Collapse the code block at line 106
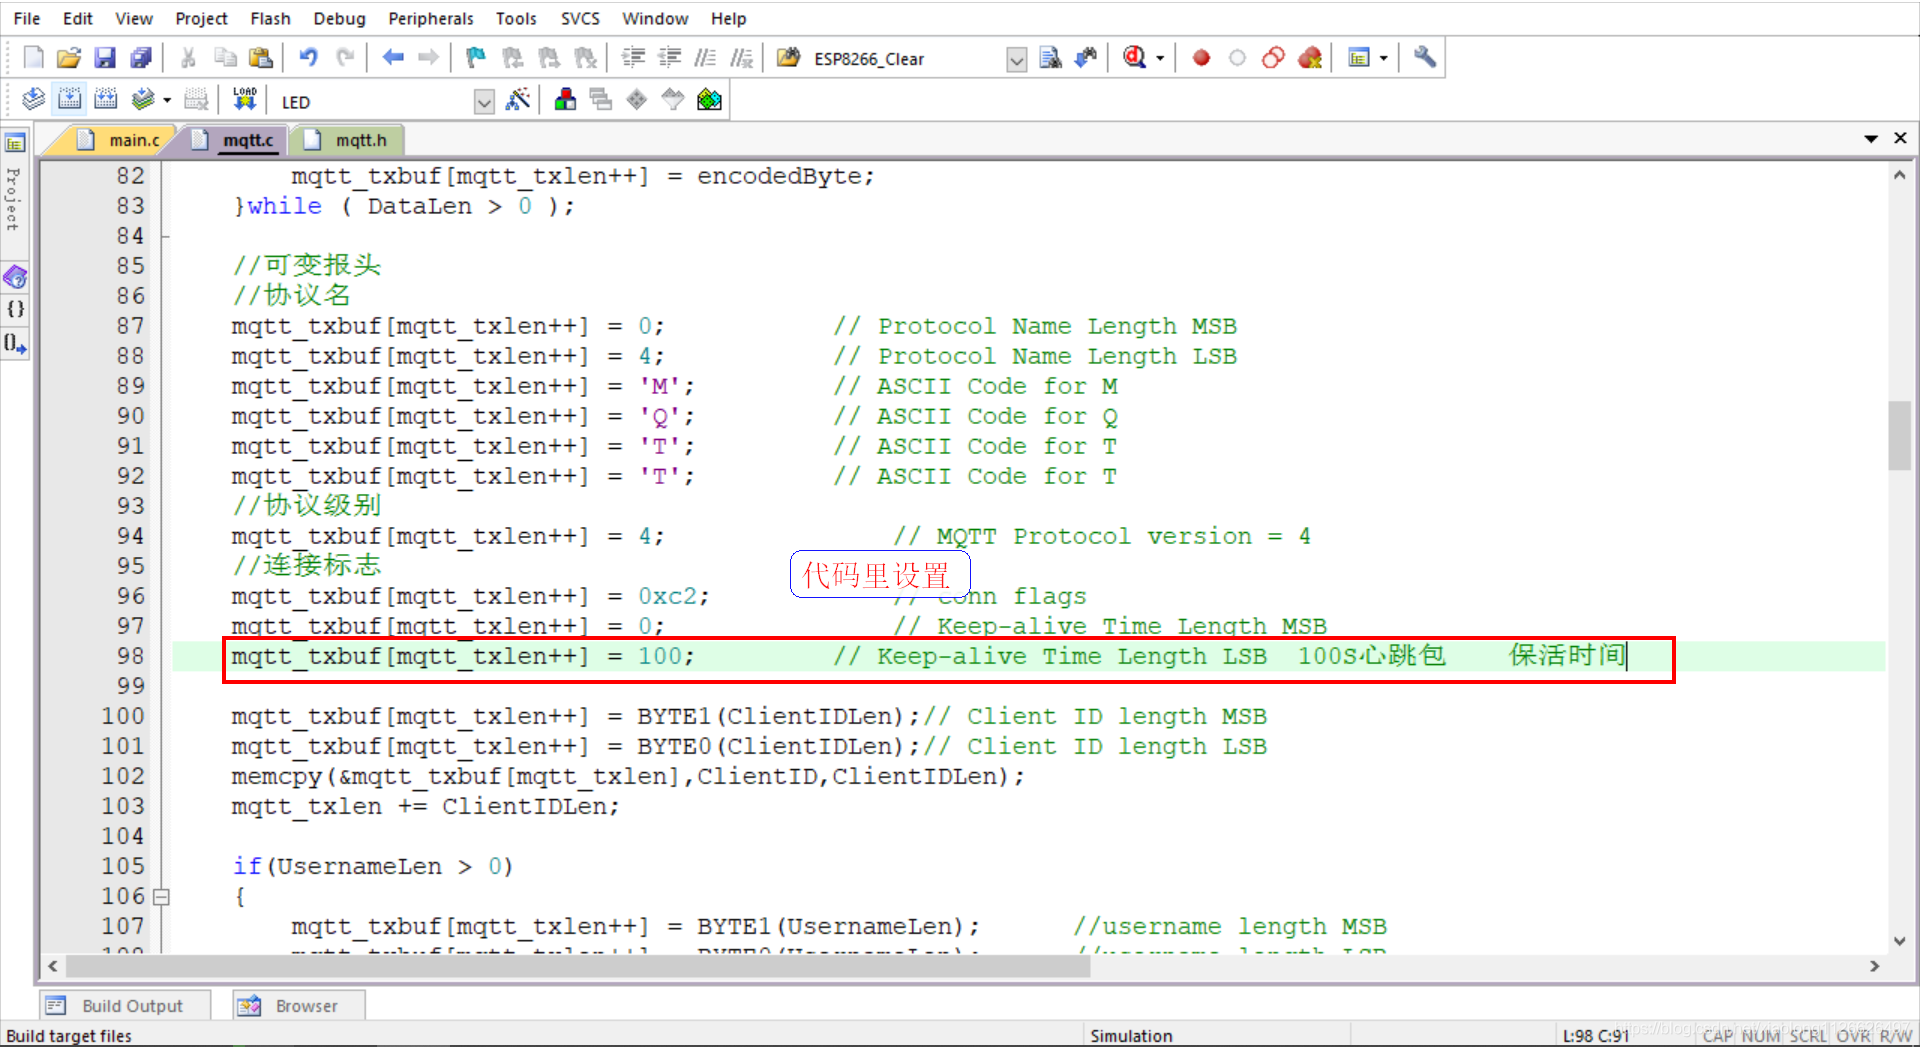1920x1047 pixels. pyautogui.click(x=161, y=897)
